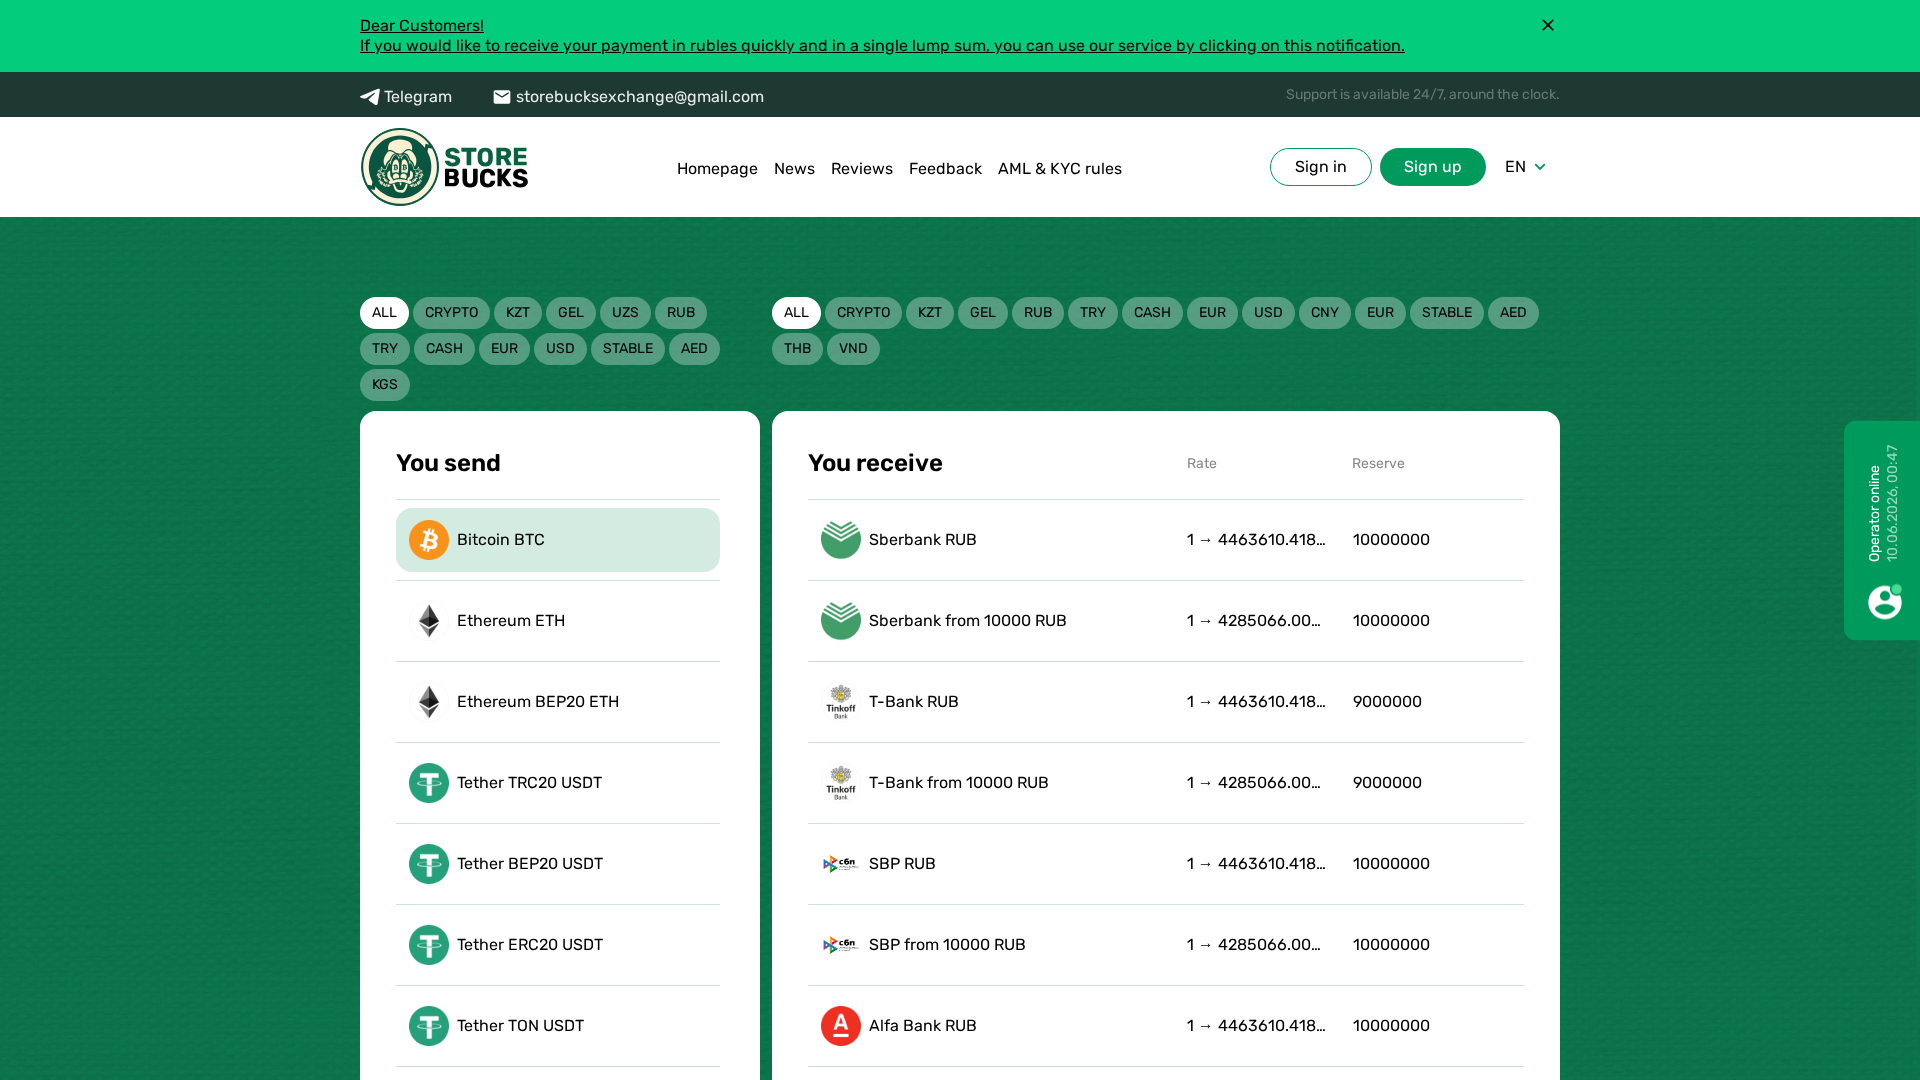This screenshot has height=1080, width=1920.
Task: Click the Sign in button
Action: [1320, 167]
